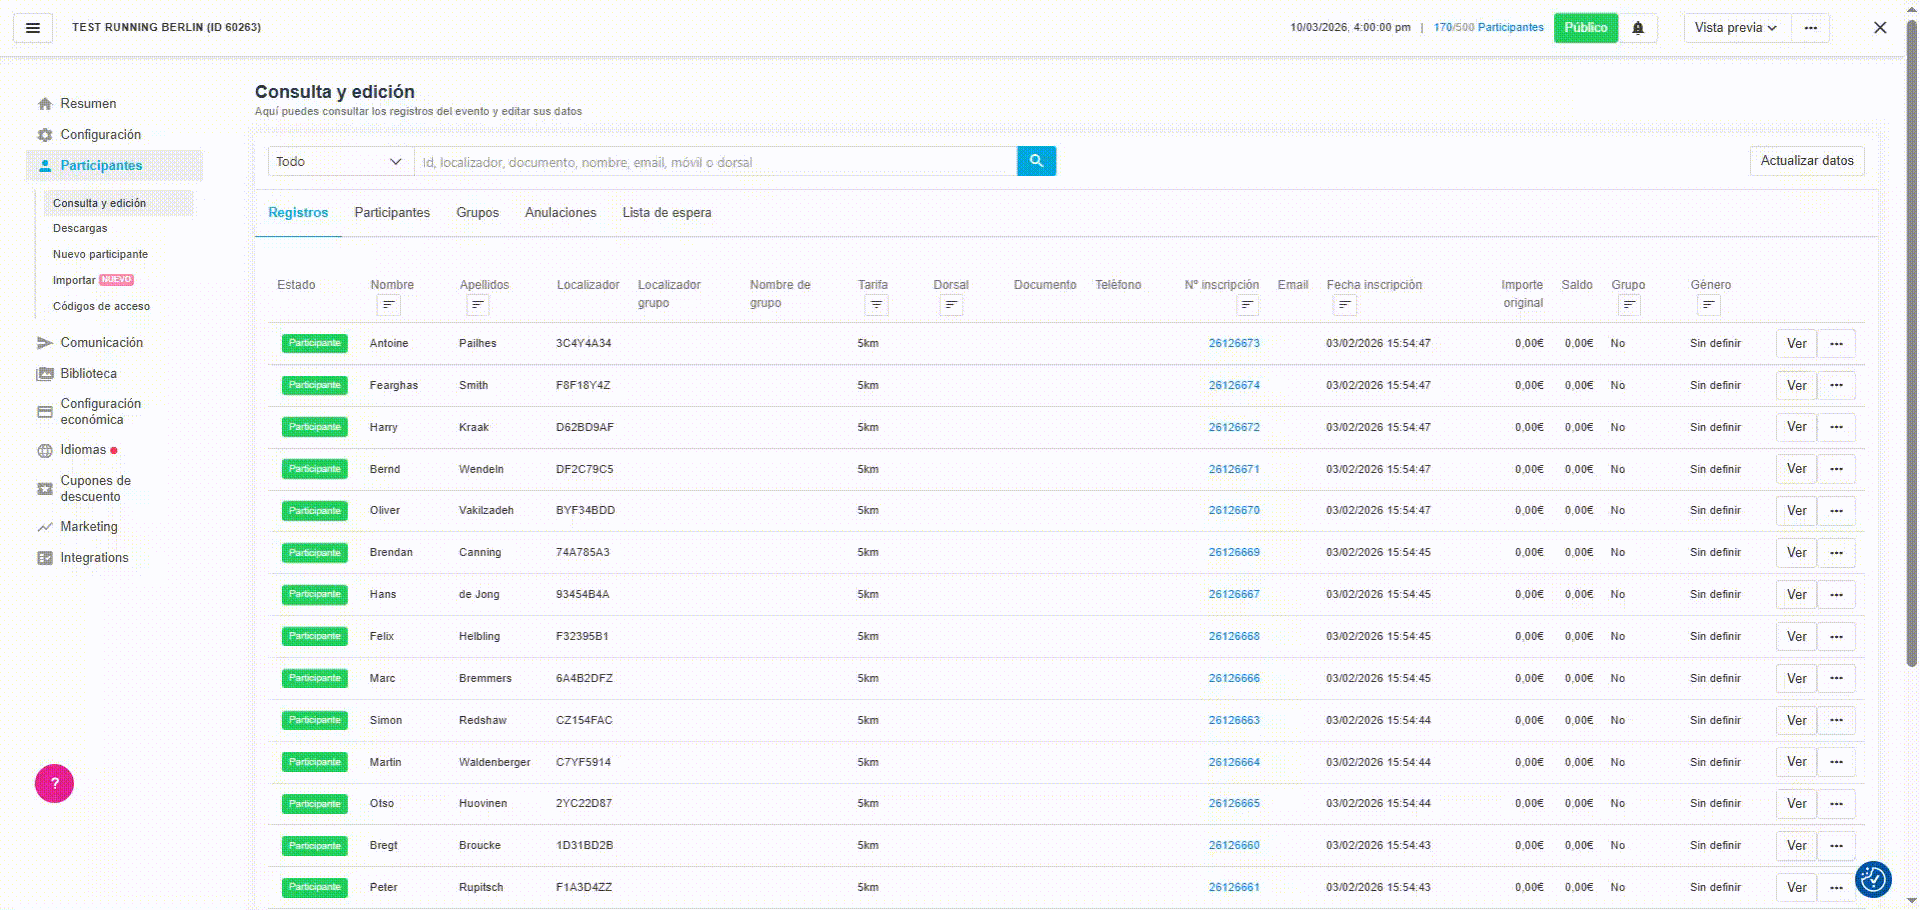
Task: Toggle the green Público status button
Action: point(1585,28)
